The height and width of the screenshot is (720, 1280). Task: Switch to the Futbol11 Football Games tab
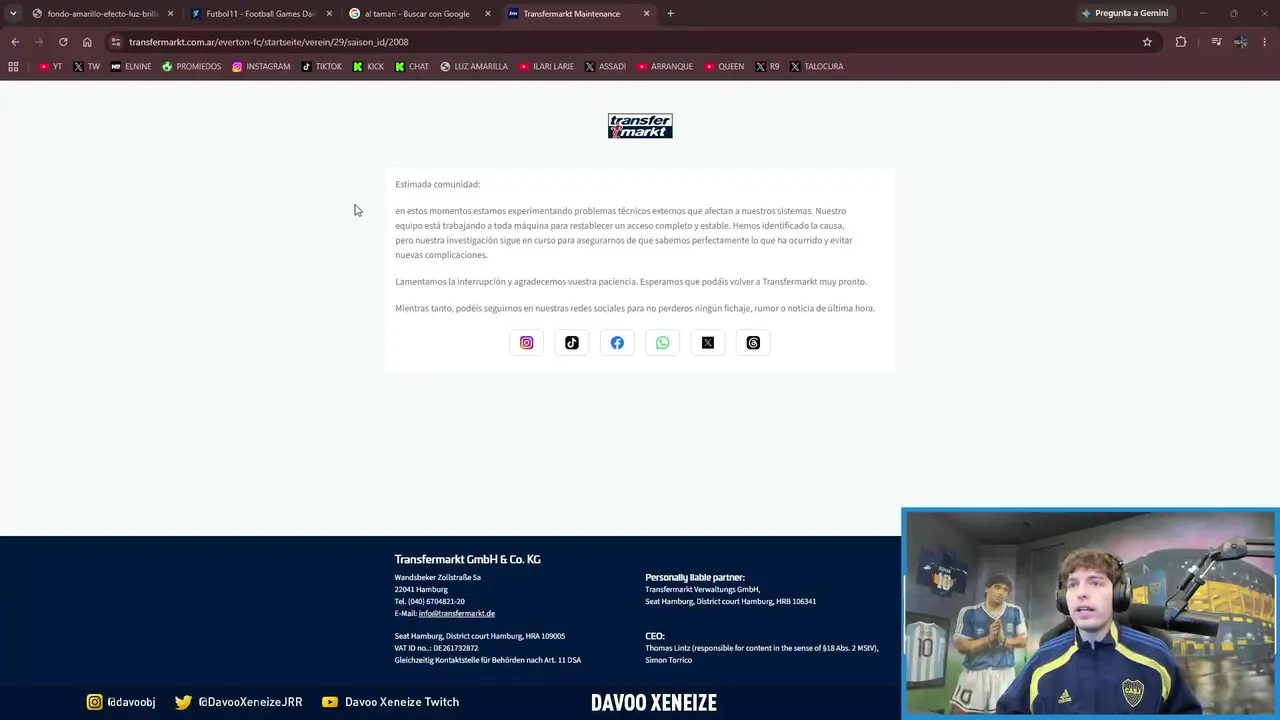click(x=260, y=14)
